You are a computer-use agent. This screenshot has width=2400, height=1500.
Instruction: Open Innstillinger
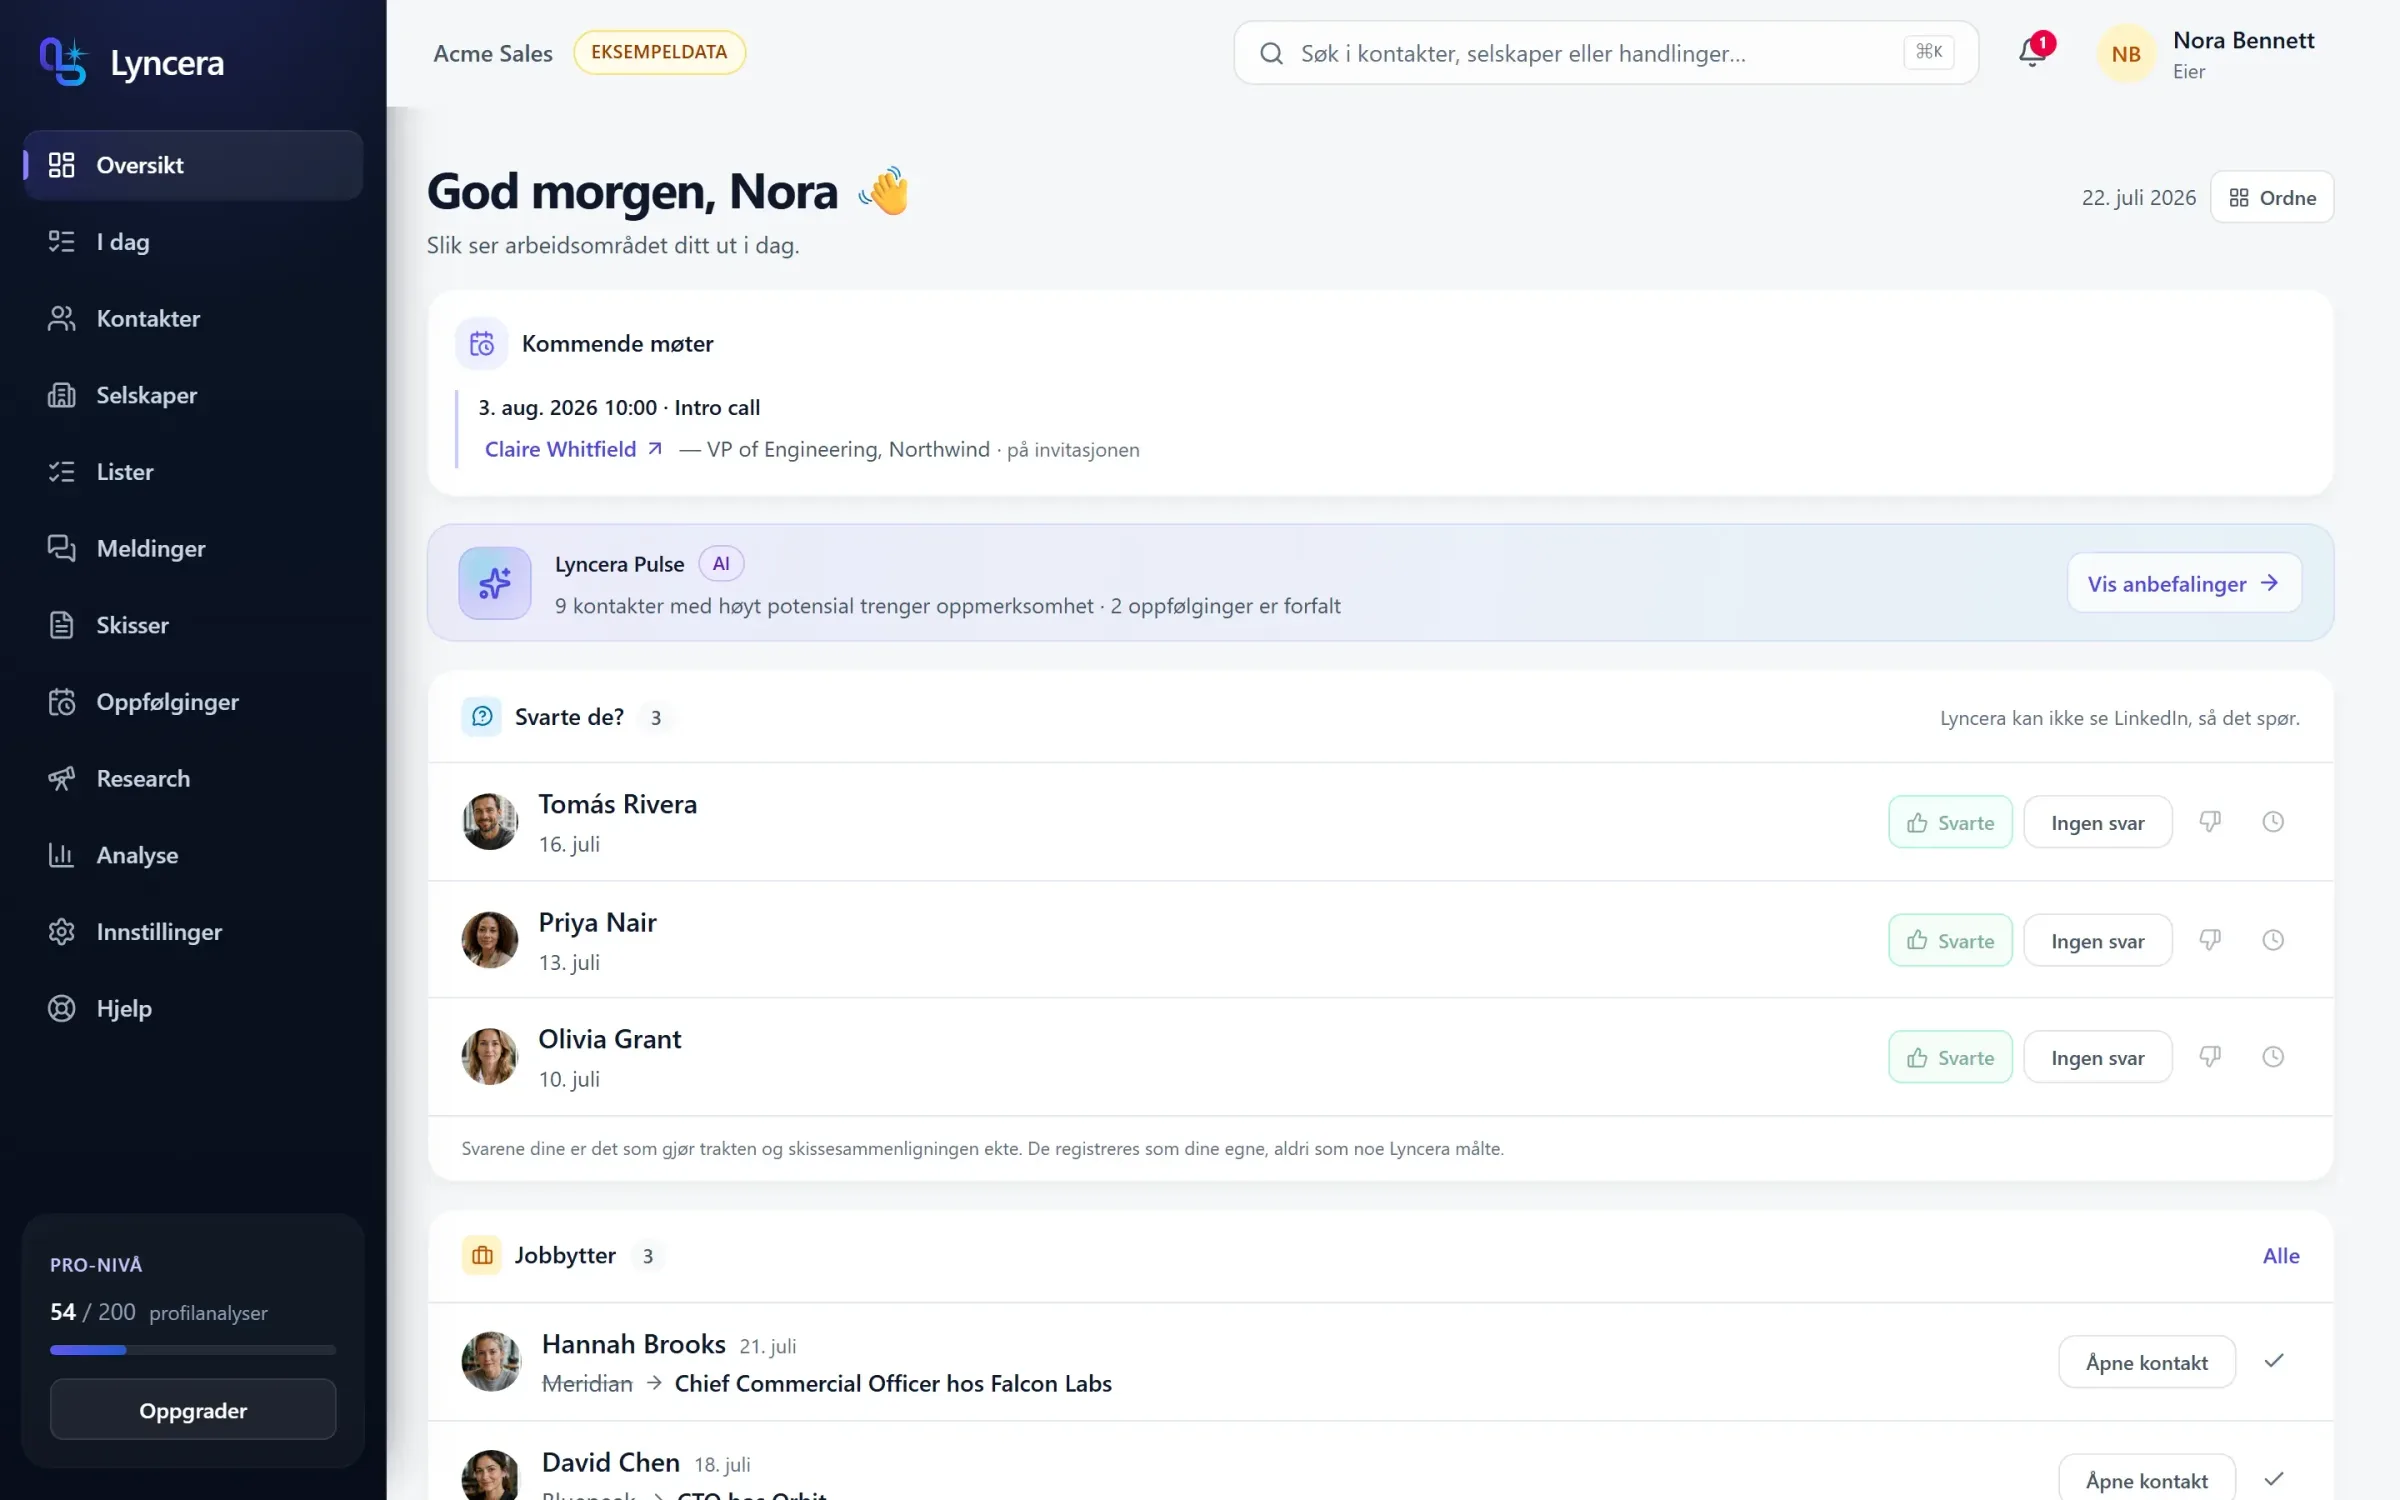pyautogui.click(x=193, y=932)
